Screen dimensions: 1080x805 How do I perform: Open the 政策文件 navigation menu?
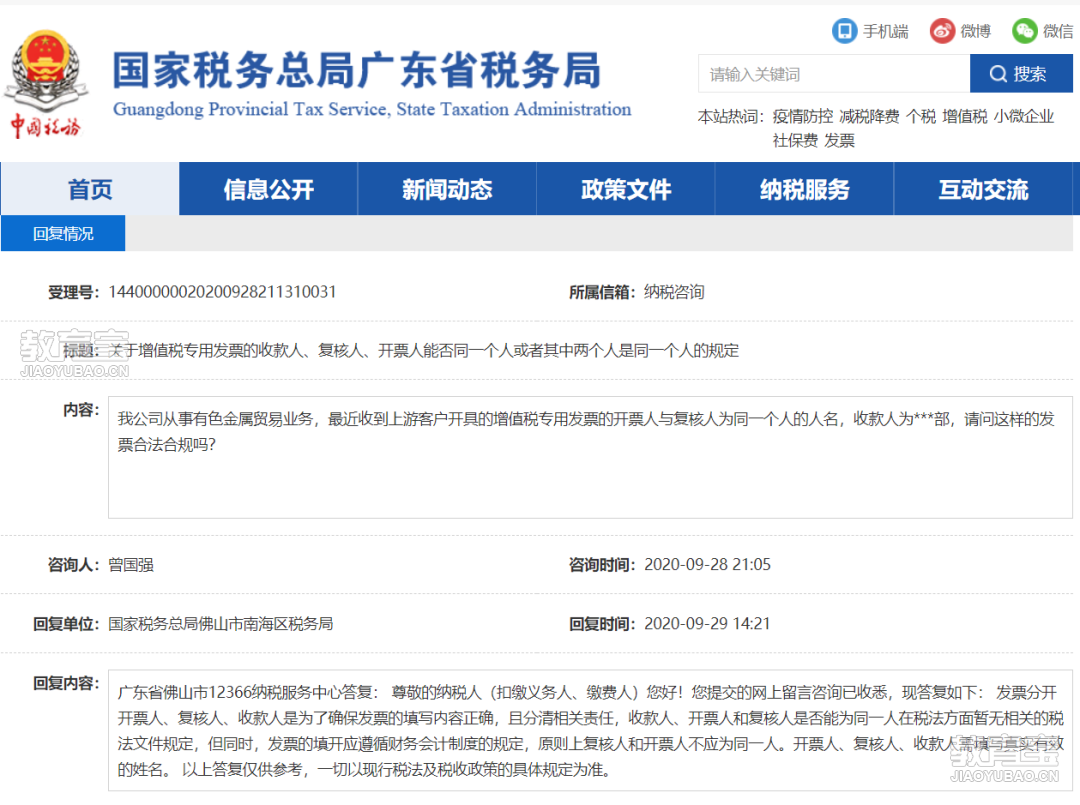pos(625,189)
